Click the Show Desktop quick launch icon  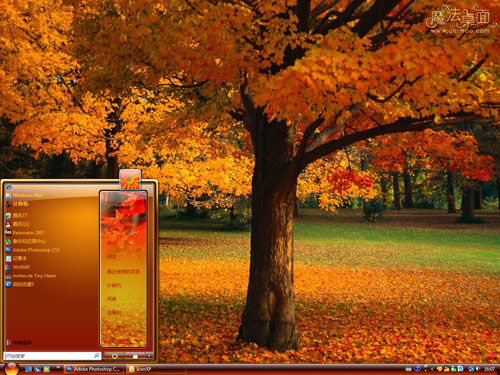[28, 369]
